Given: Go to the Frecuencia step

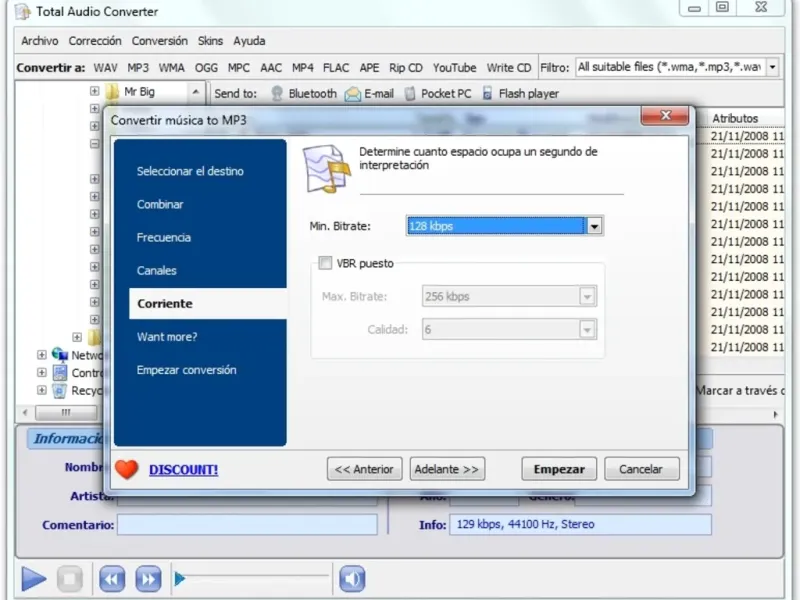Looking at the screenshot, I should [x=164, y=237].
